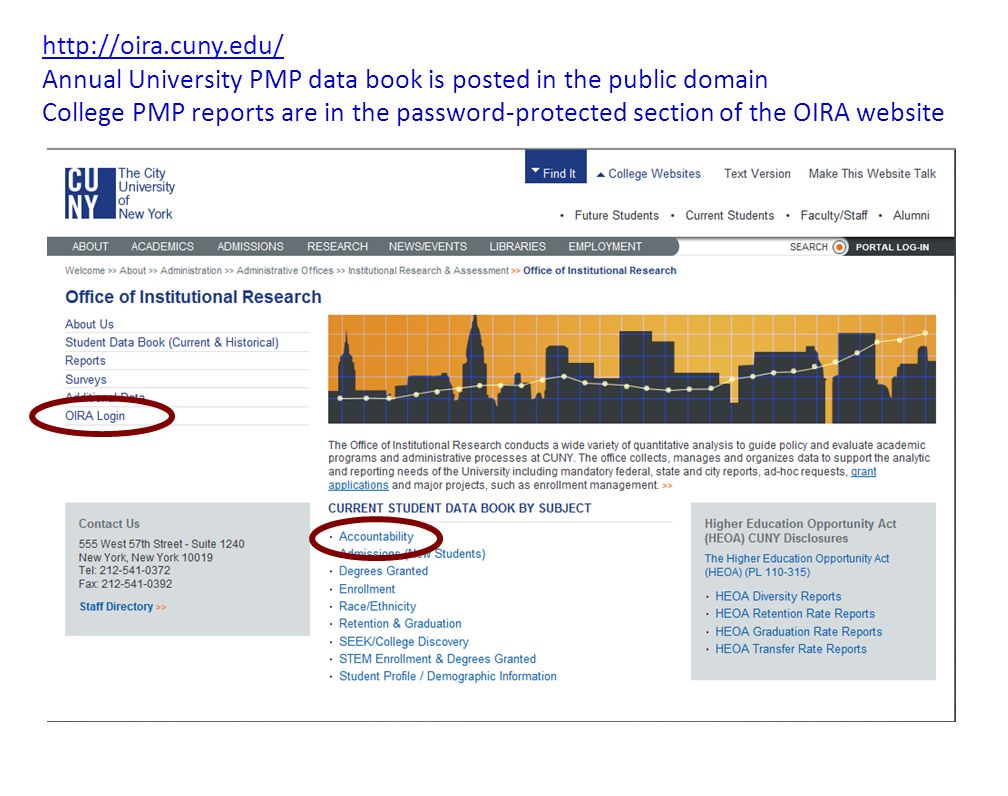The height and width of the screenshot is (796, 1008).
Task: Select ADMISSIONS in the navigation bar
Action: (250, 247)
